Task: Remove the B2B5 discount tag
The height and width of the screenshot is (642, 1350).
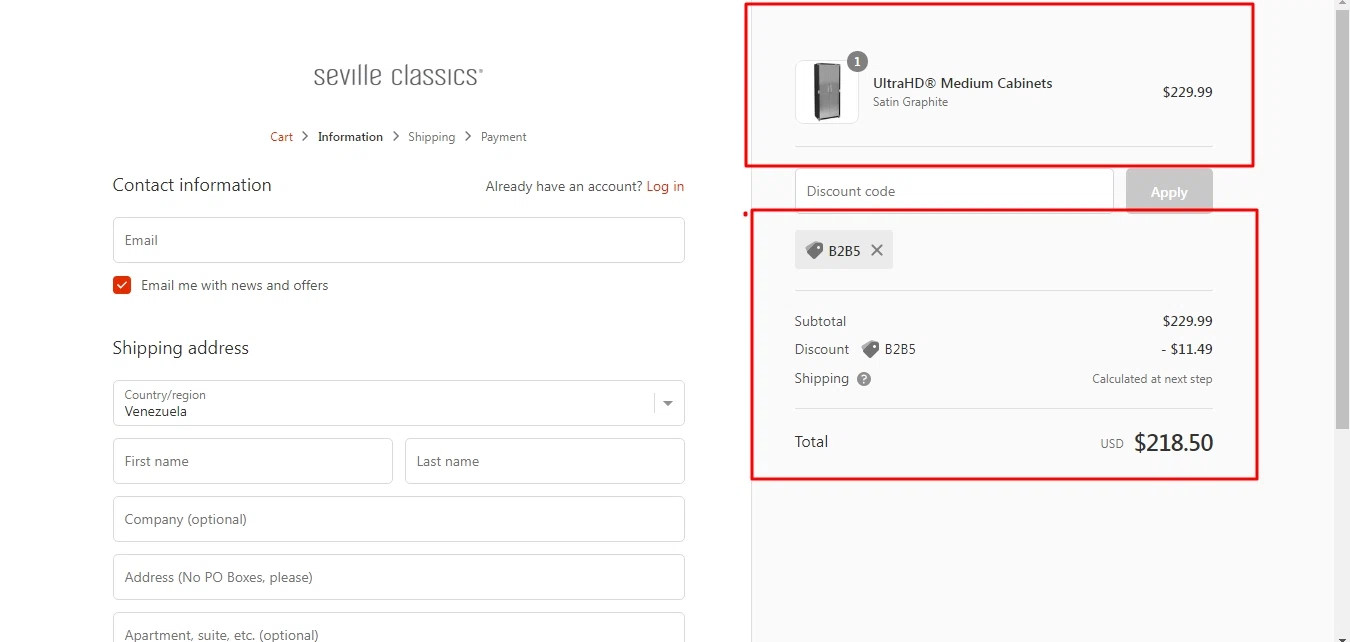Action: click(877, 250)
